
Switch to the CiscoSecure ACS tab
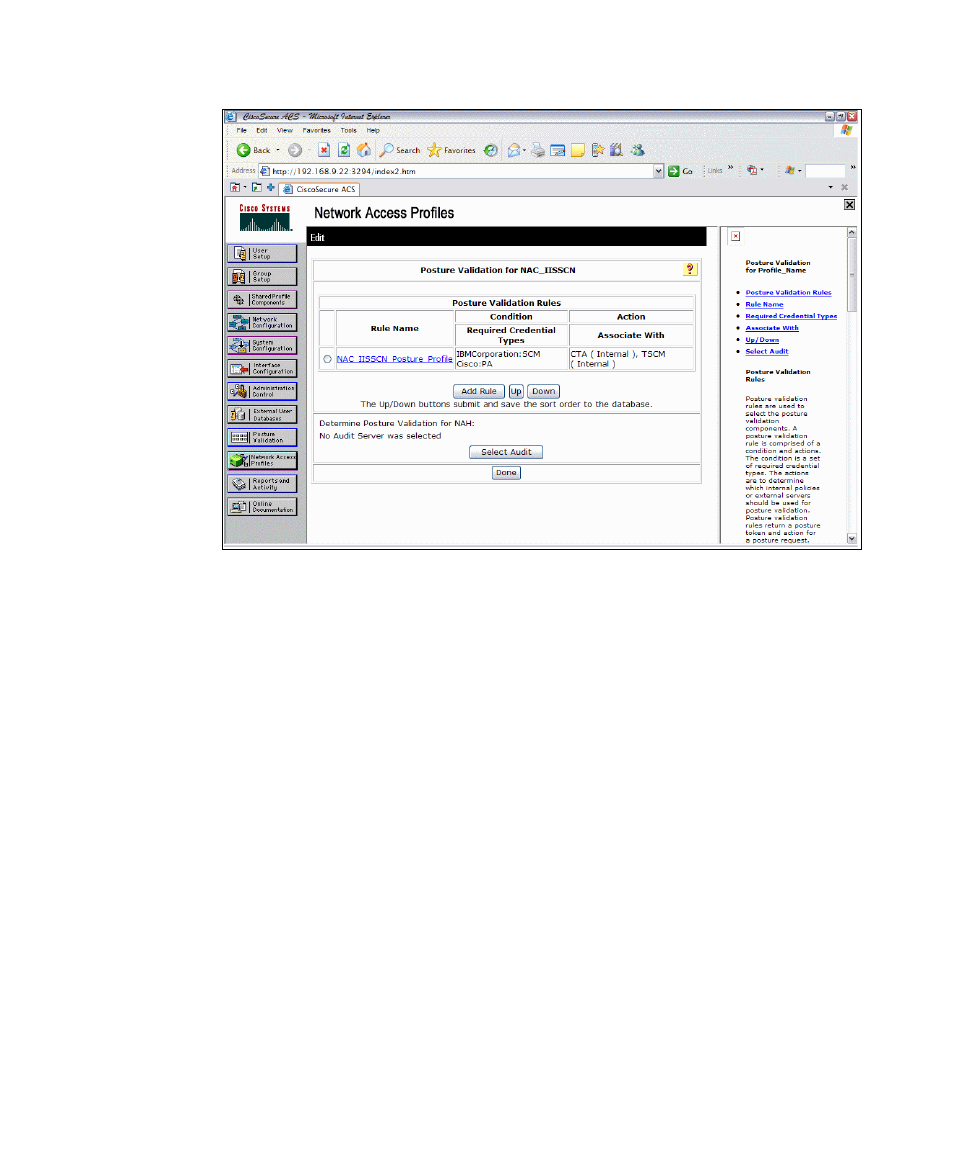click(x=319, y=189)
